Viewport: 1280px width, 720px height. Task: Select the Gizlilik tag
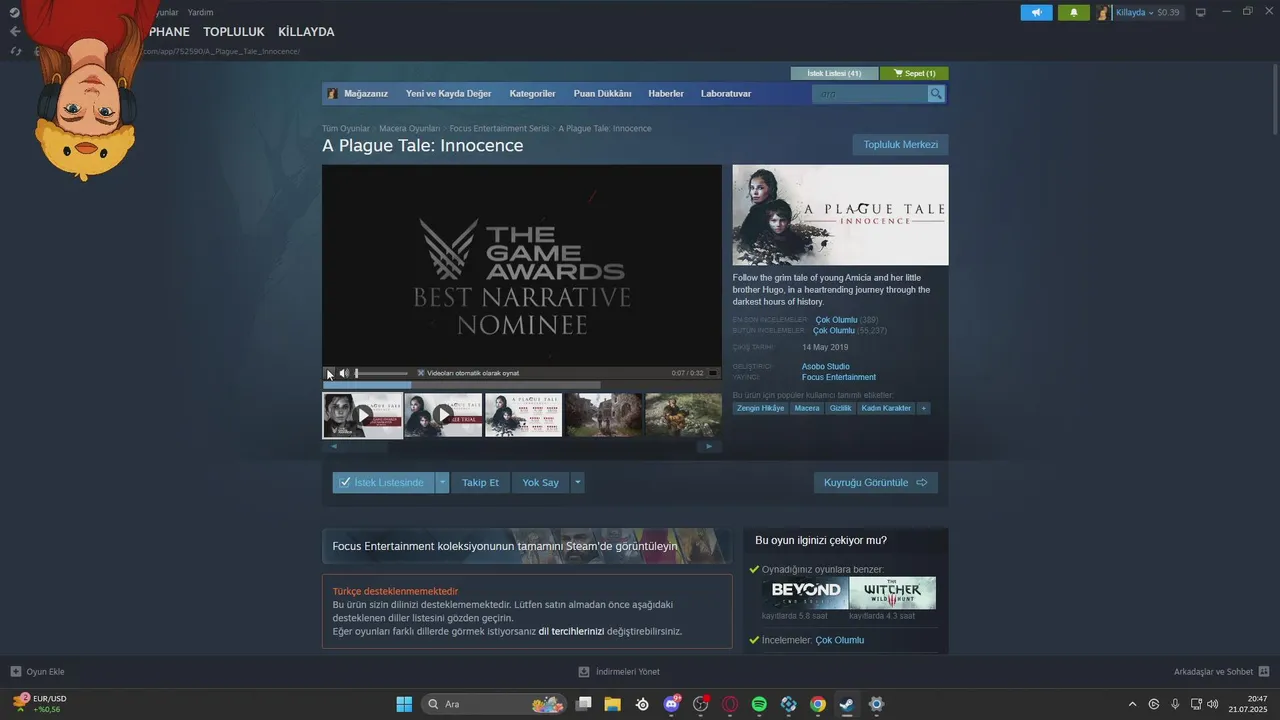(x=840, y=408)
